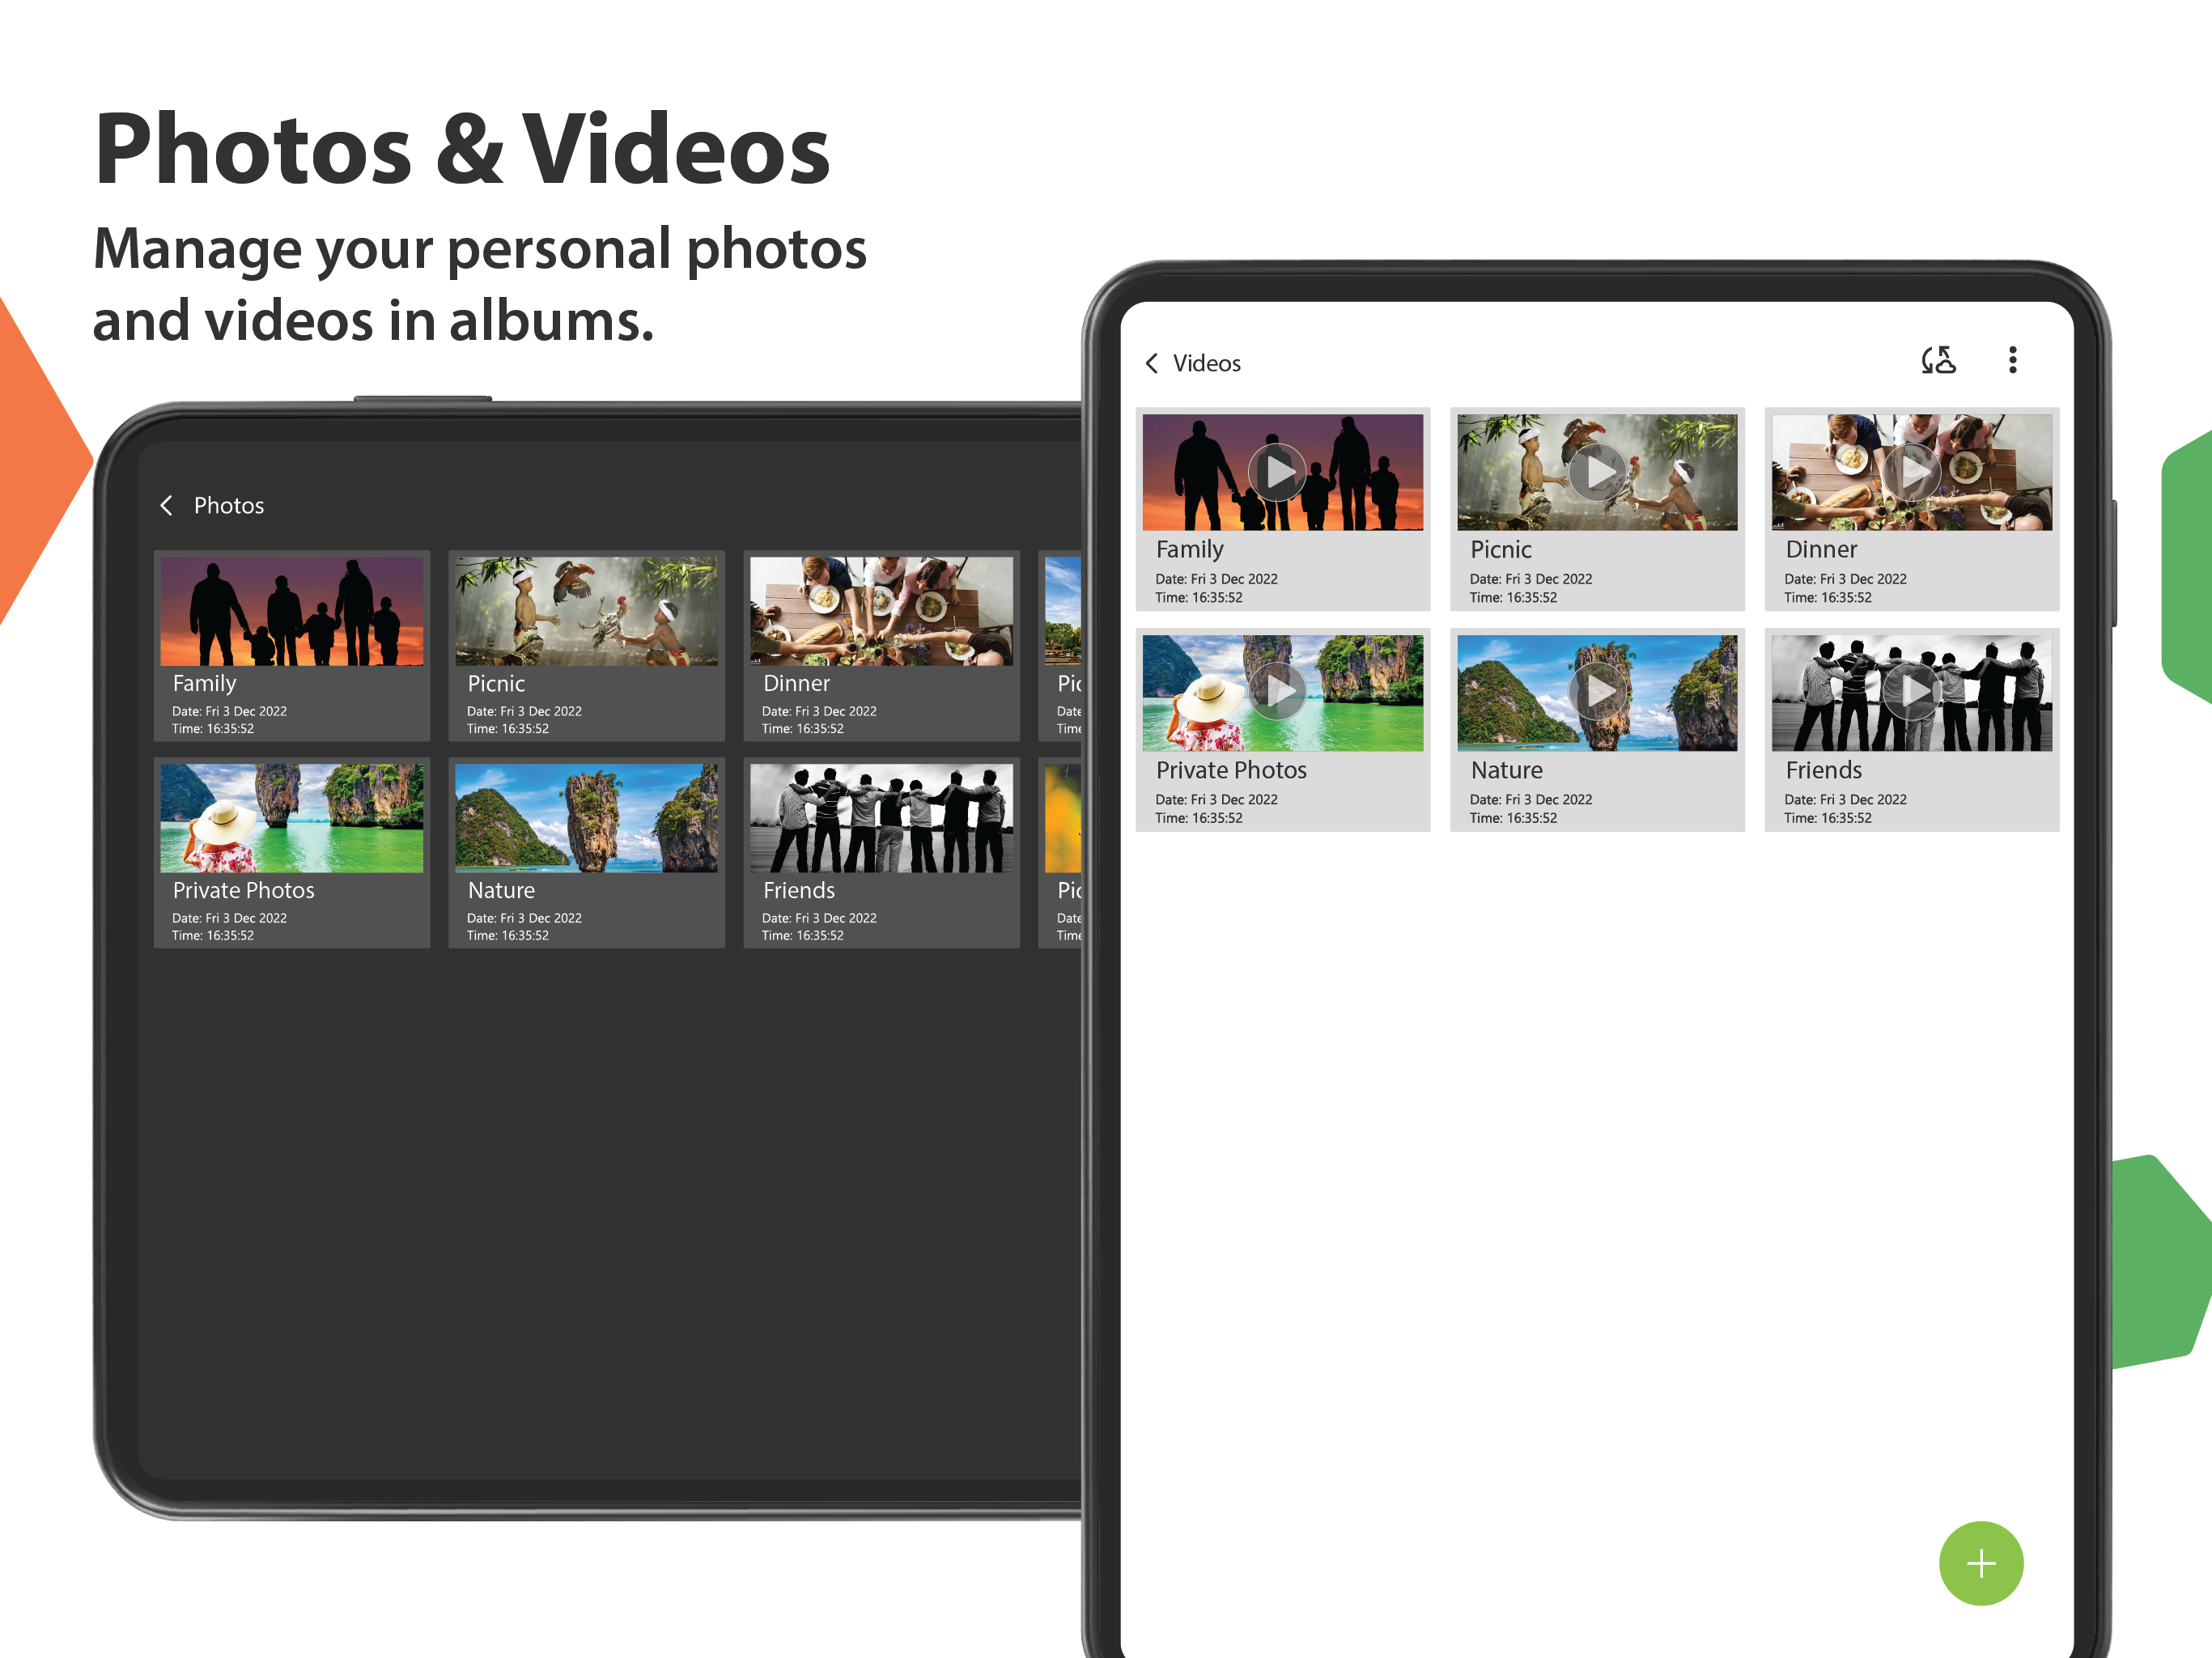Go back using the Videos back arrow
Image resolution: width=2212 pixels, height=1658 pixels.
point(1152,363)
